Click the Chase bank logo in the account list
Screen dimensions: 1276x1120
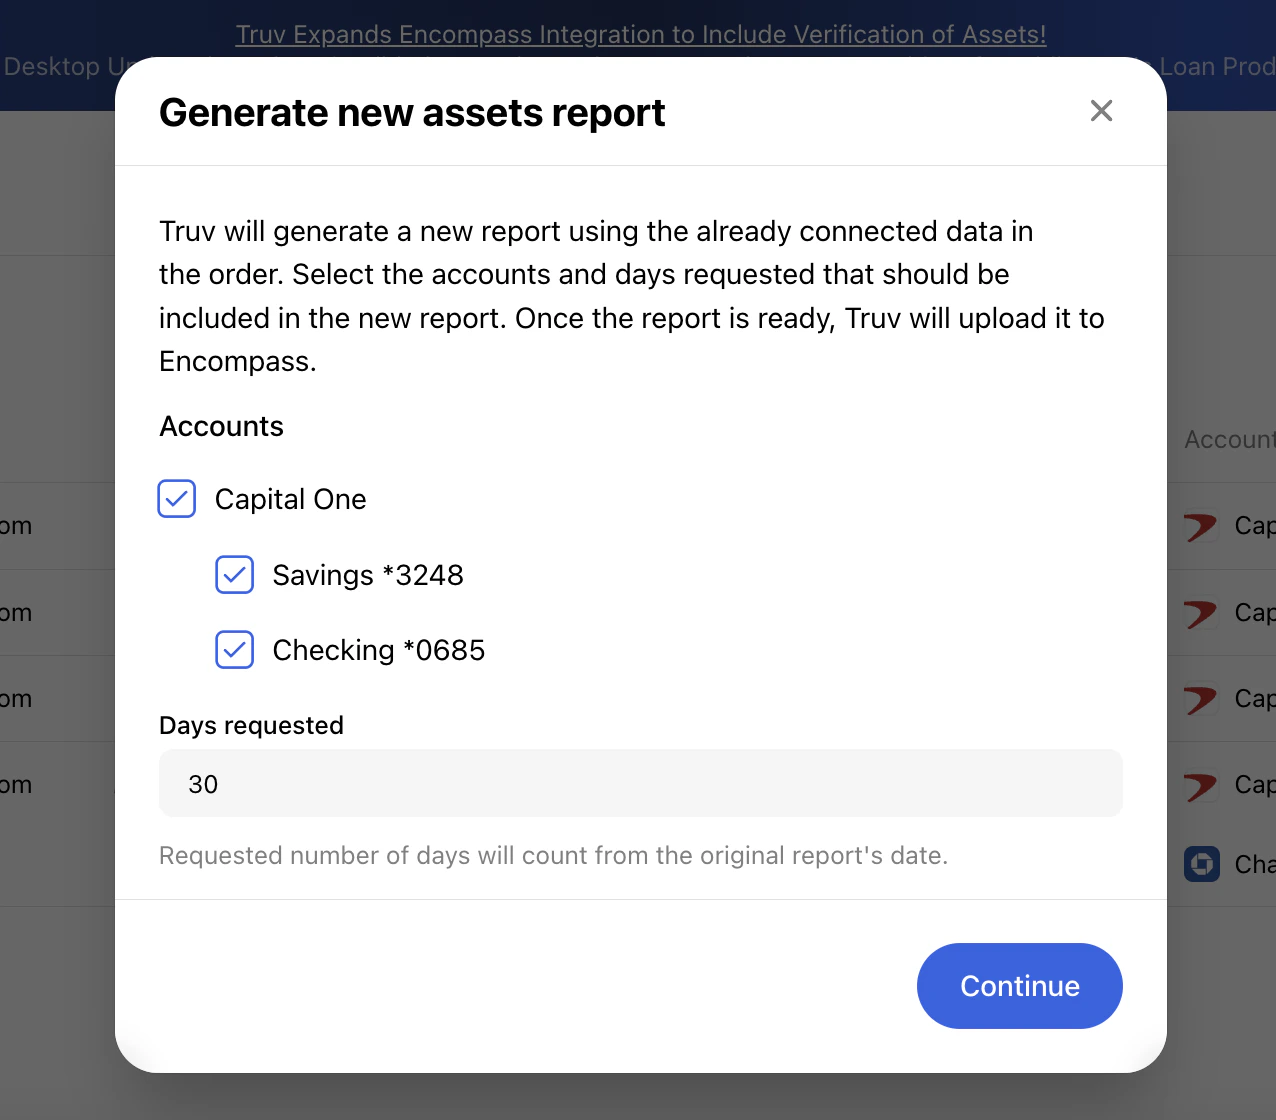(x=1200, y=864)
